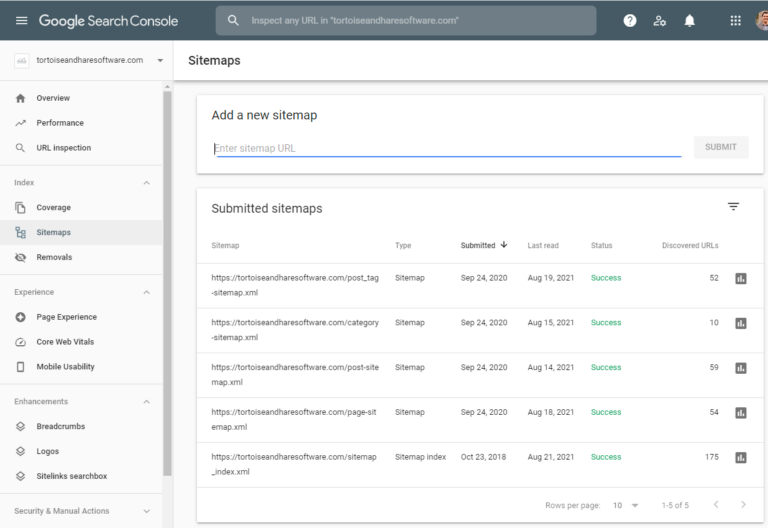Open the hamburger main menu
Screen dimensions: 768x528
click(22, 21)
